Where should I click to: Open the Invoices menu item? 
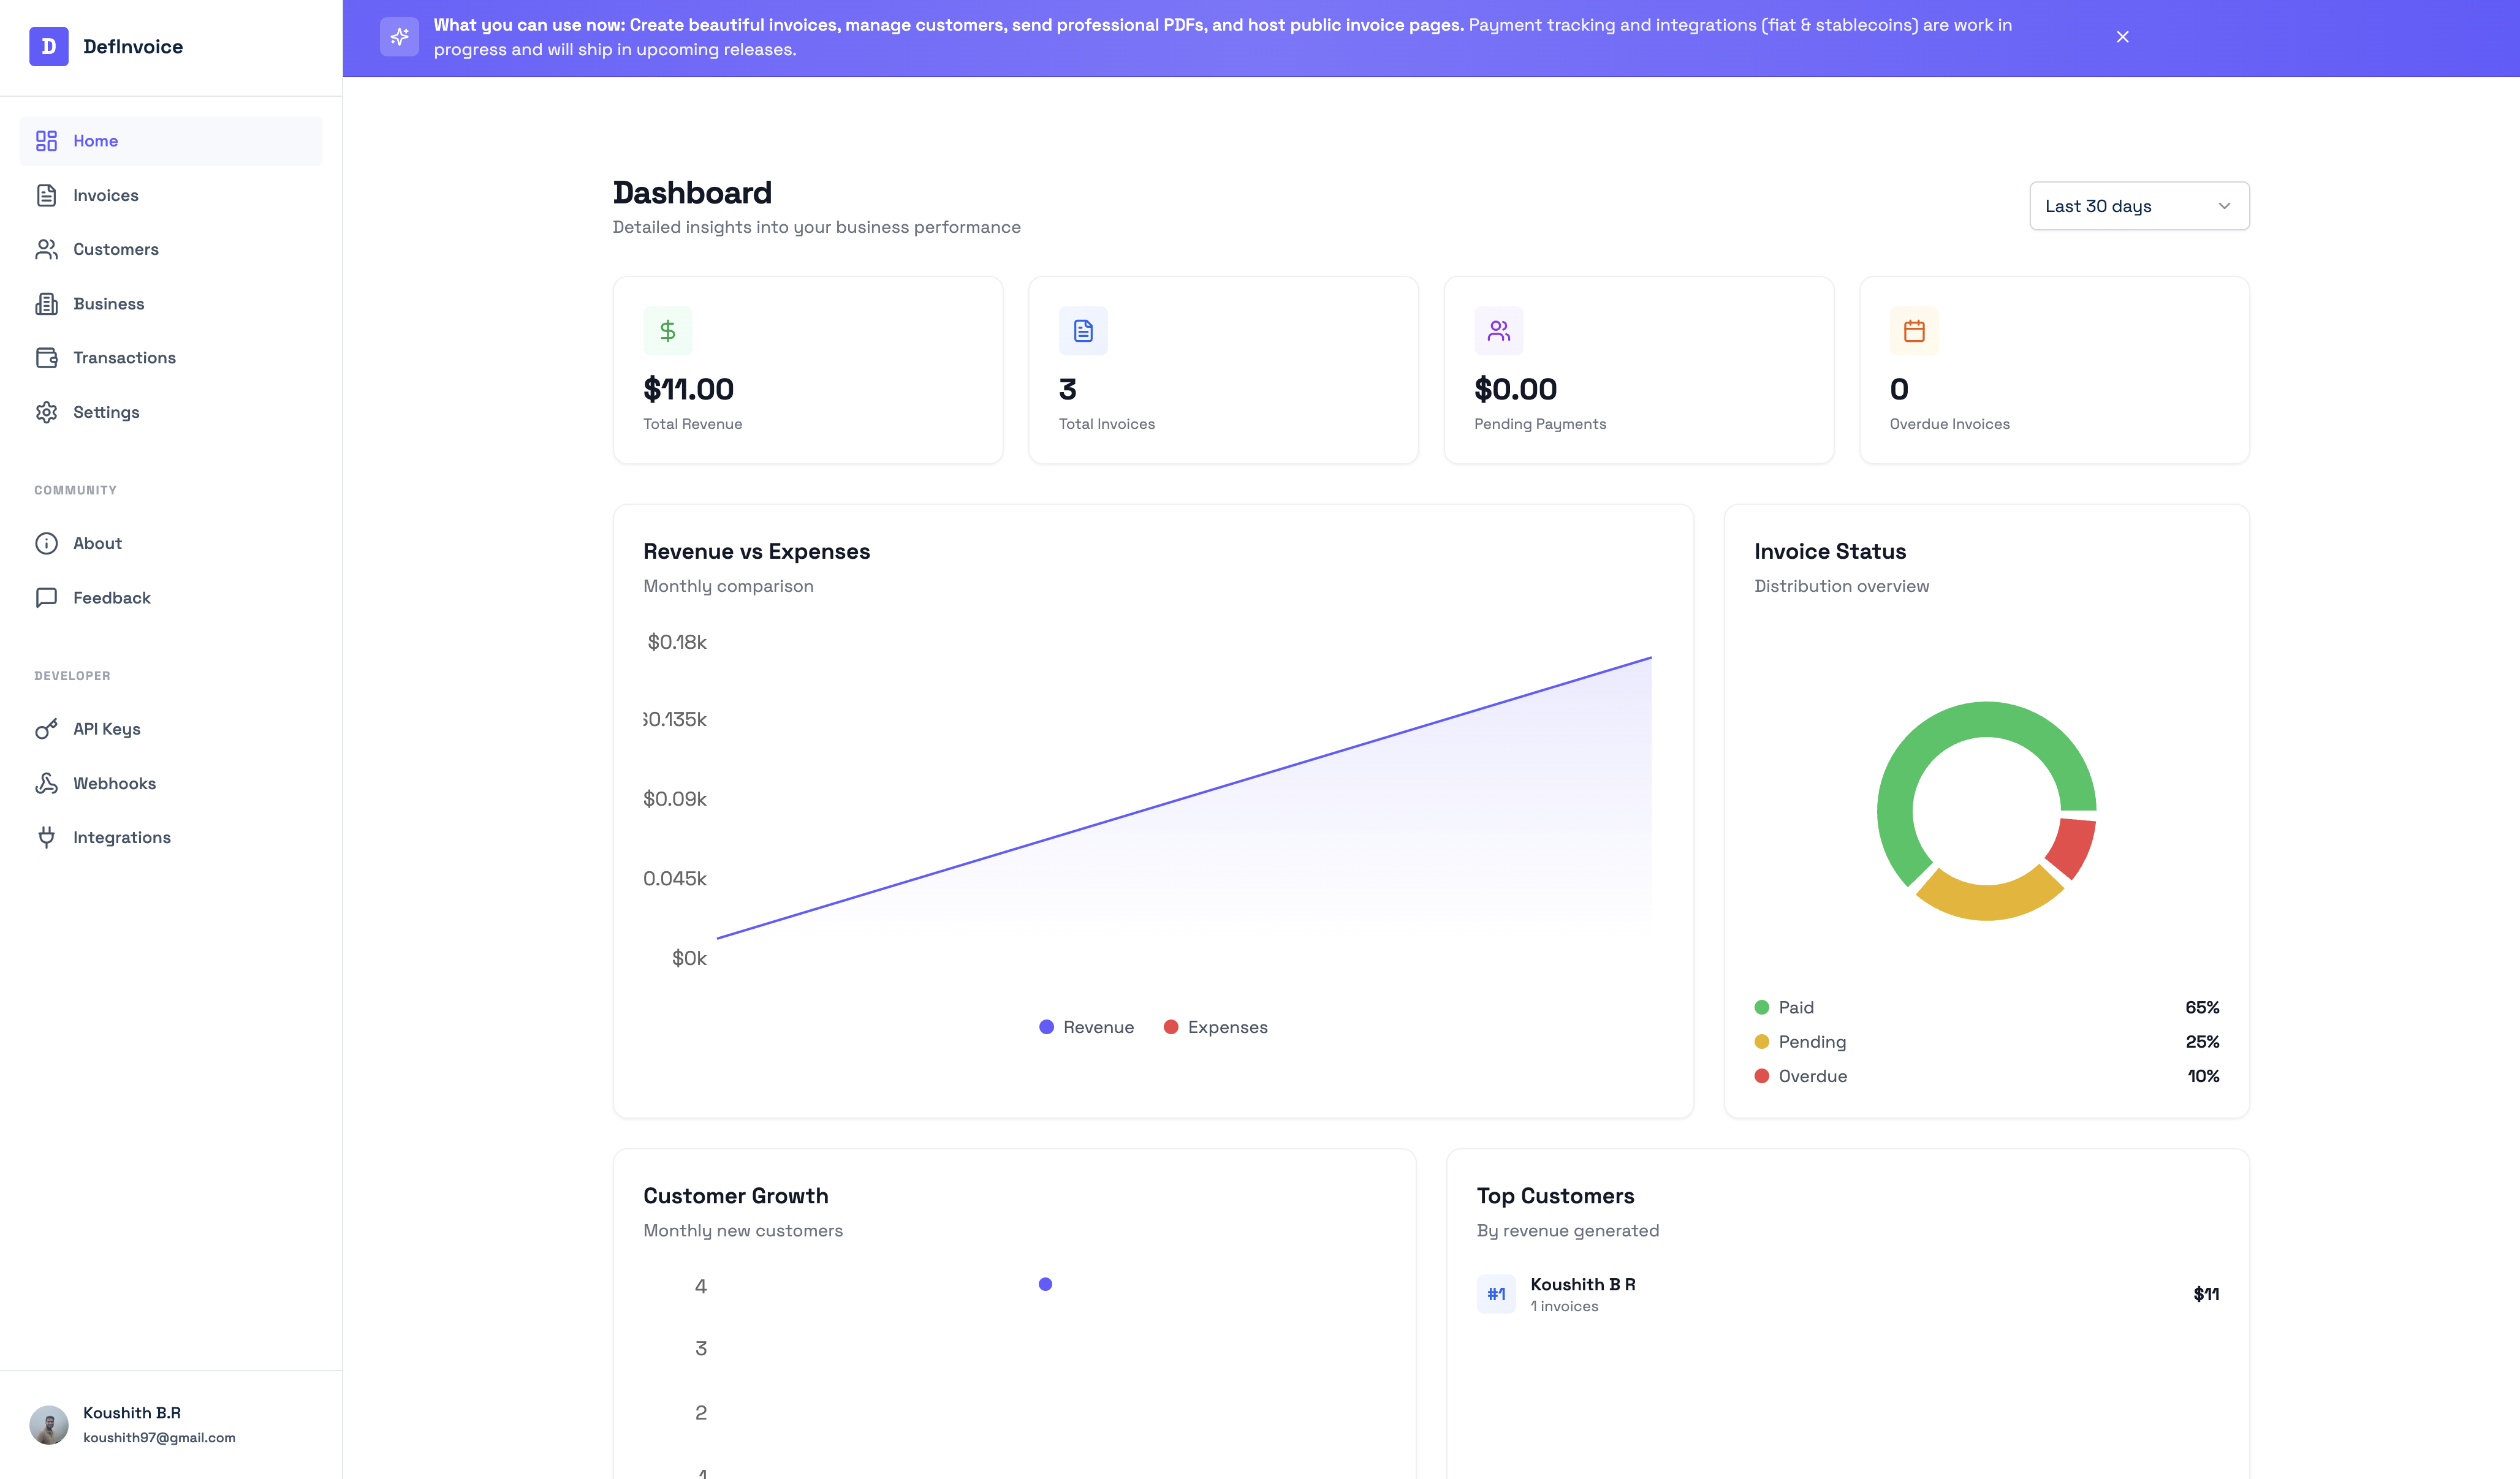[105, 195]
